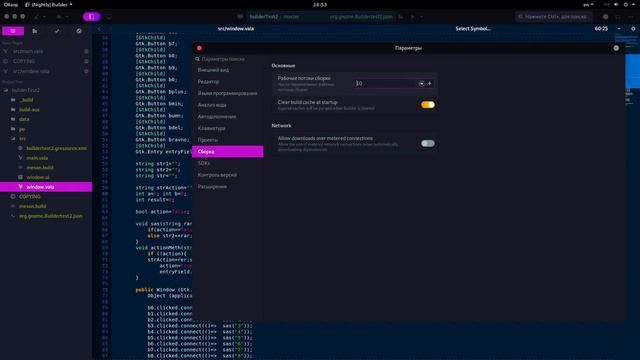Image resolution: width=640 pixels, height=360 pixels.
Task: Toggle Clear build cache at startup switch
Action: coord(428,105)
